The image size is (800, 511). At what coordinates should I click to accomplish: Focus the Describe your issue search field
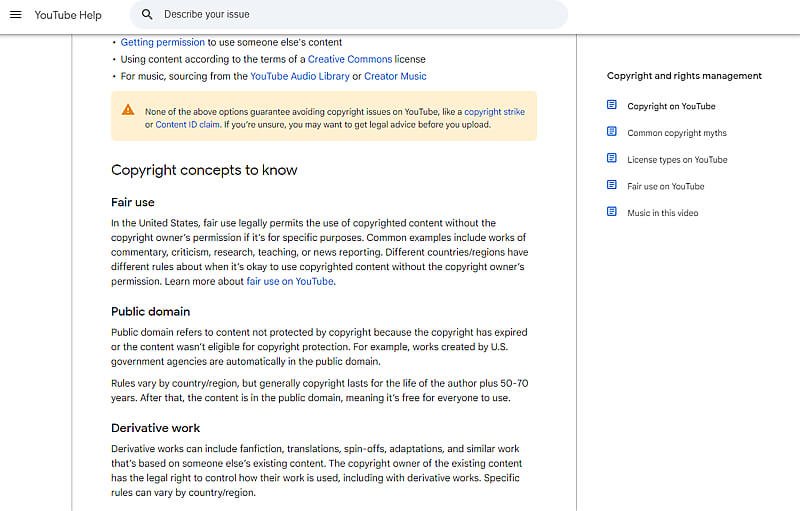tap(348, 14)
